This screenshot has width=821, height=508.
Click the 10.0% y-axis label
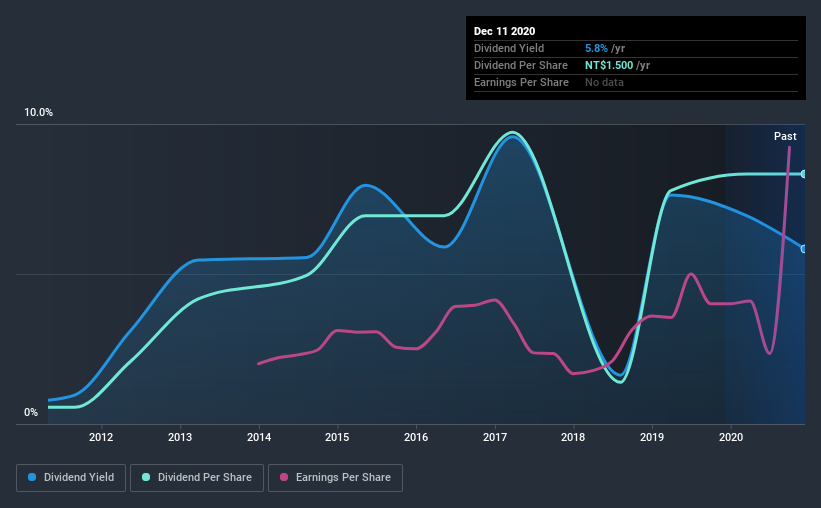38,112
